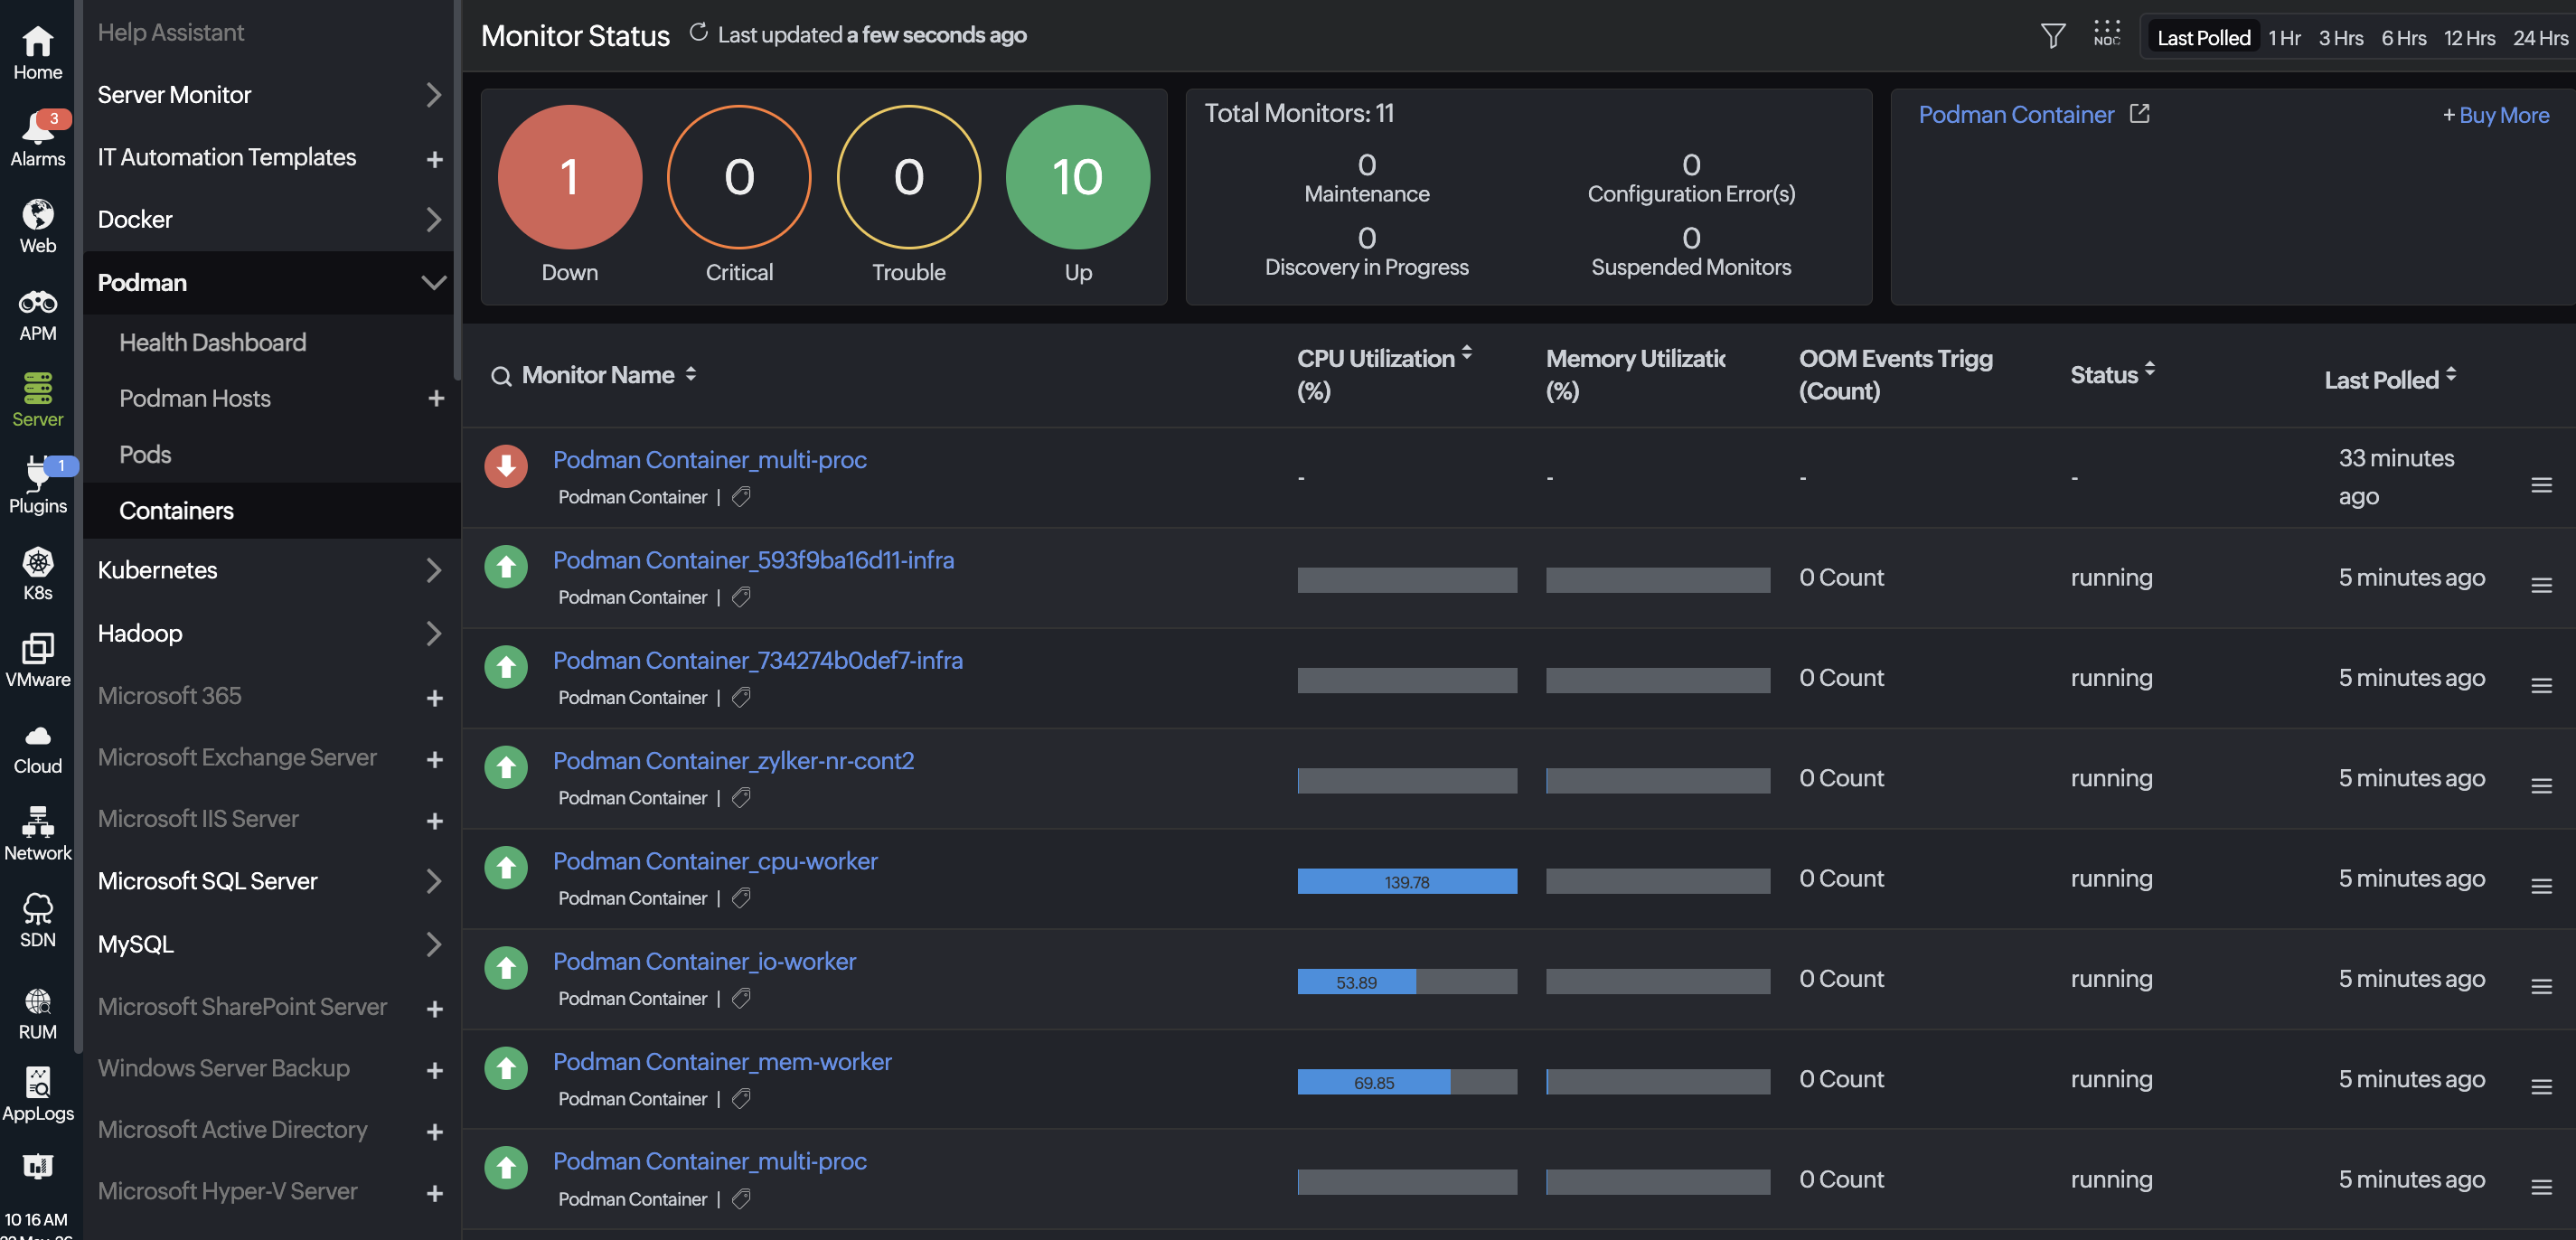
Task: Open Podman Container_io-worker monitor
Action: 704,960
